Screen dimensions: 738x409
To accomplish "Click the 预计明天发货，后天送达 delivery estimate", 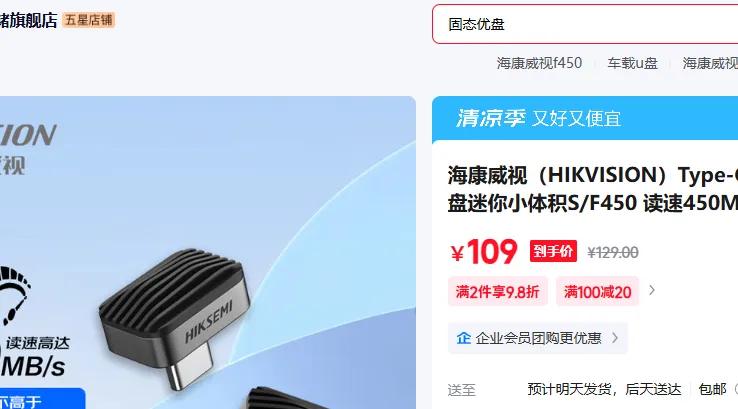I will pos(604,389).
